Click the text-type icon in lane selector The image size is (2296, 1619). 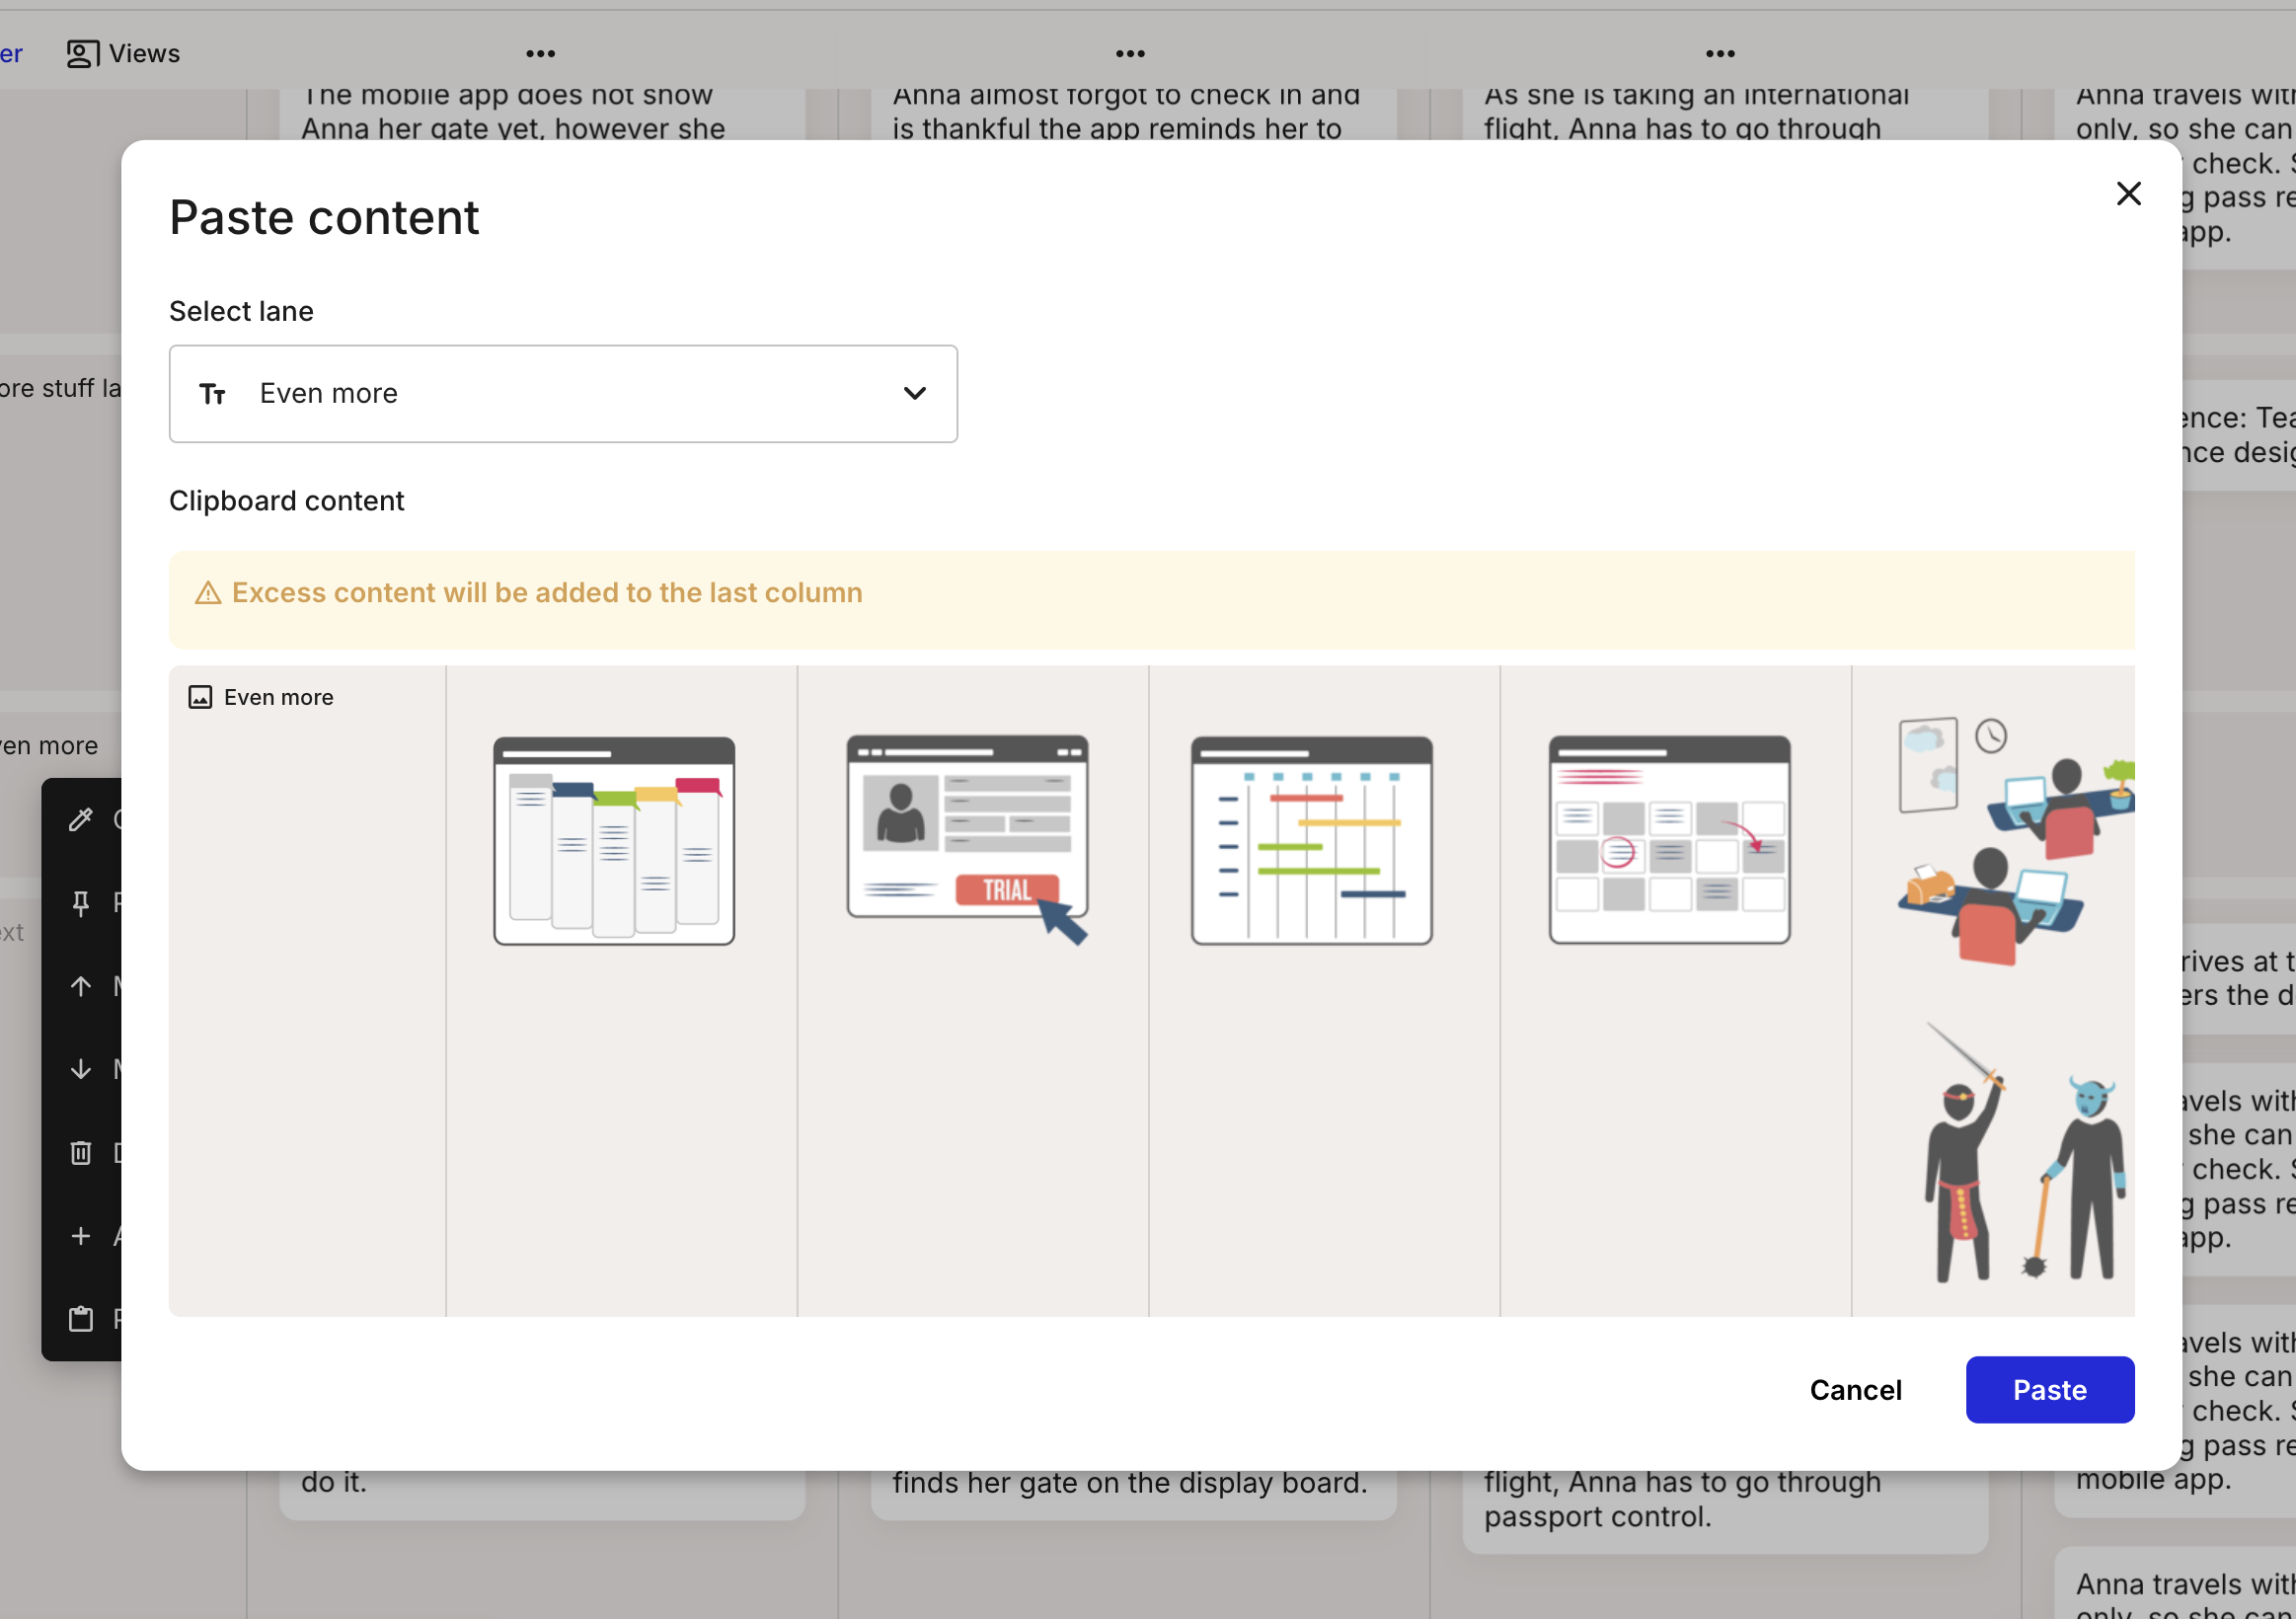(x=212, y=394)
